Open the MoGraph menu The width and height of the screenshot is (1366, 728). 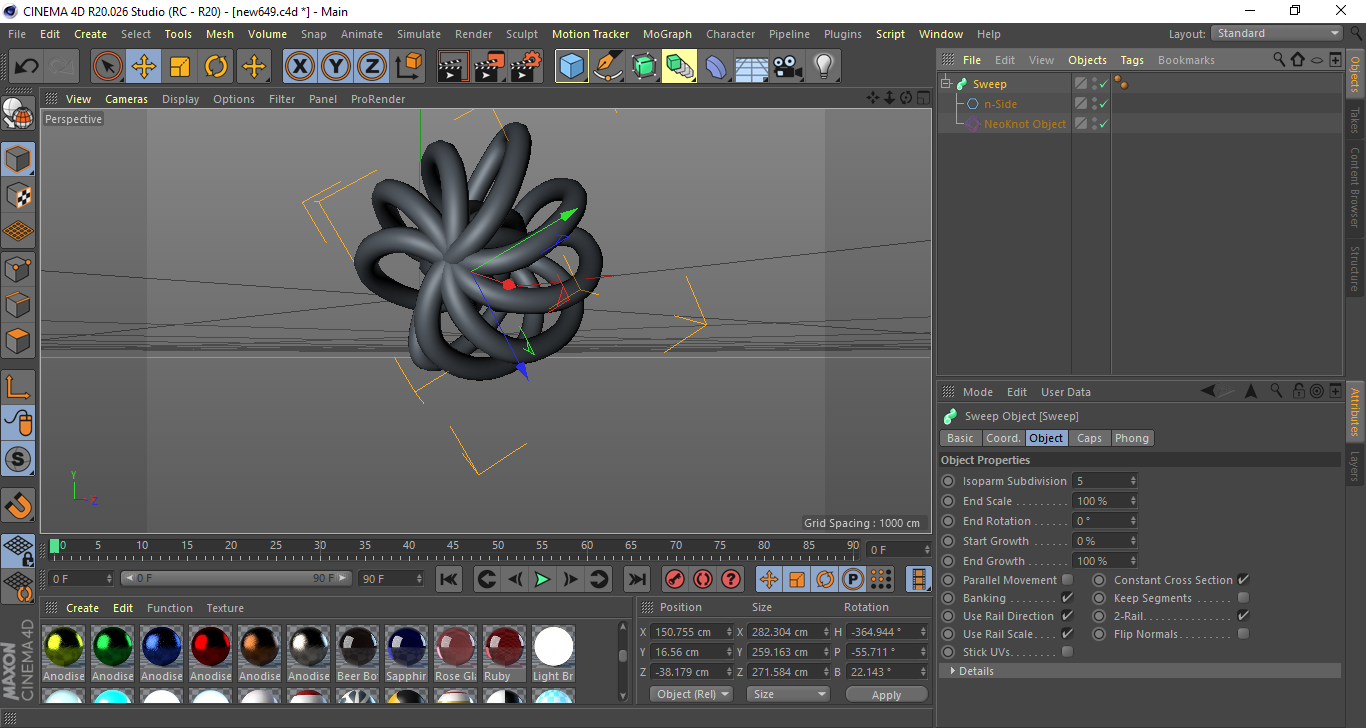click(667, 34)
